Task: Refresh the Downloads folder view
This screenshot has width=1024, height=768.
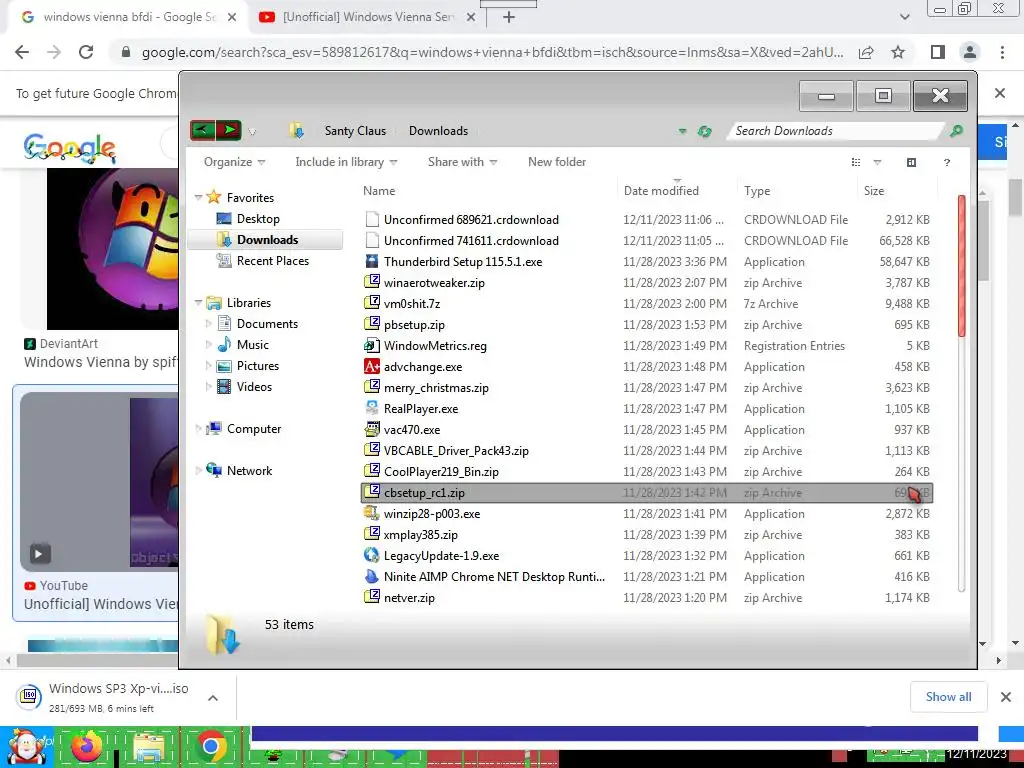Action: pyautogui.click(x=704, y=131)
